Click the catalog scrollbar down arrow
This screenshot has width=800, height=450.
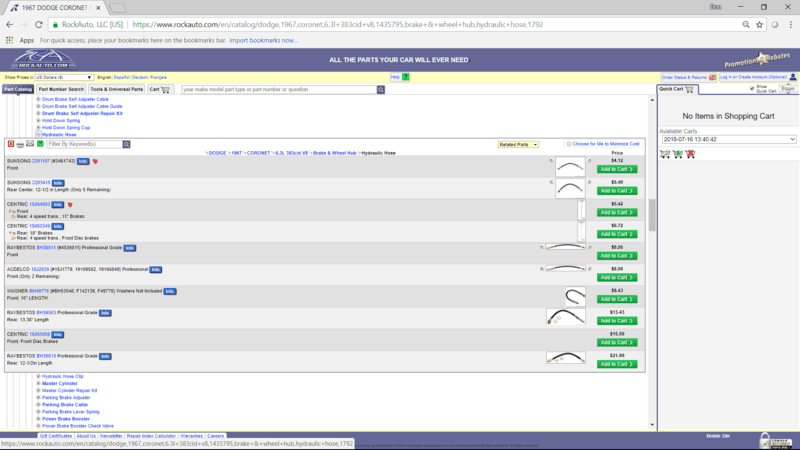pyautogui.click(x=652, y=424)
